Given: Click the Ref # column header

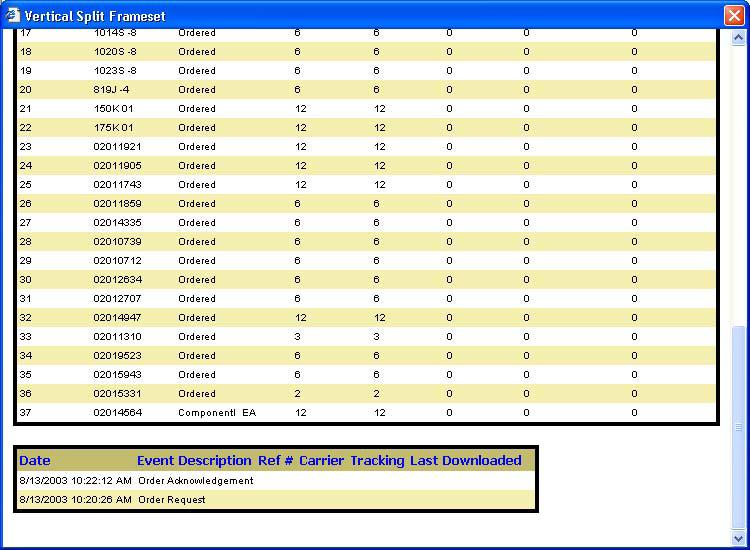Looking at the screenshot, I should [275, 461].
